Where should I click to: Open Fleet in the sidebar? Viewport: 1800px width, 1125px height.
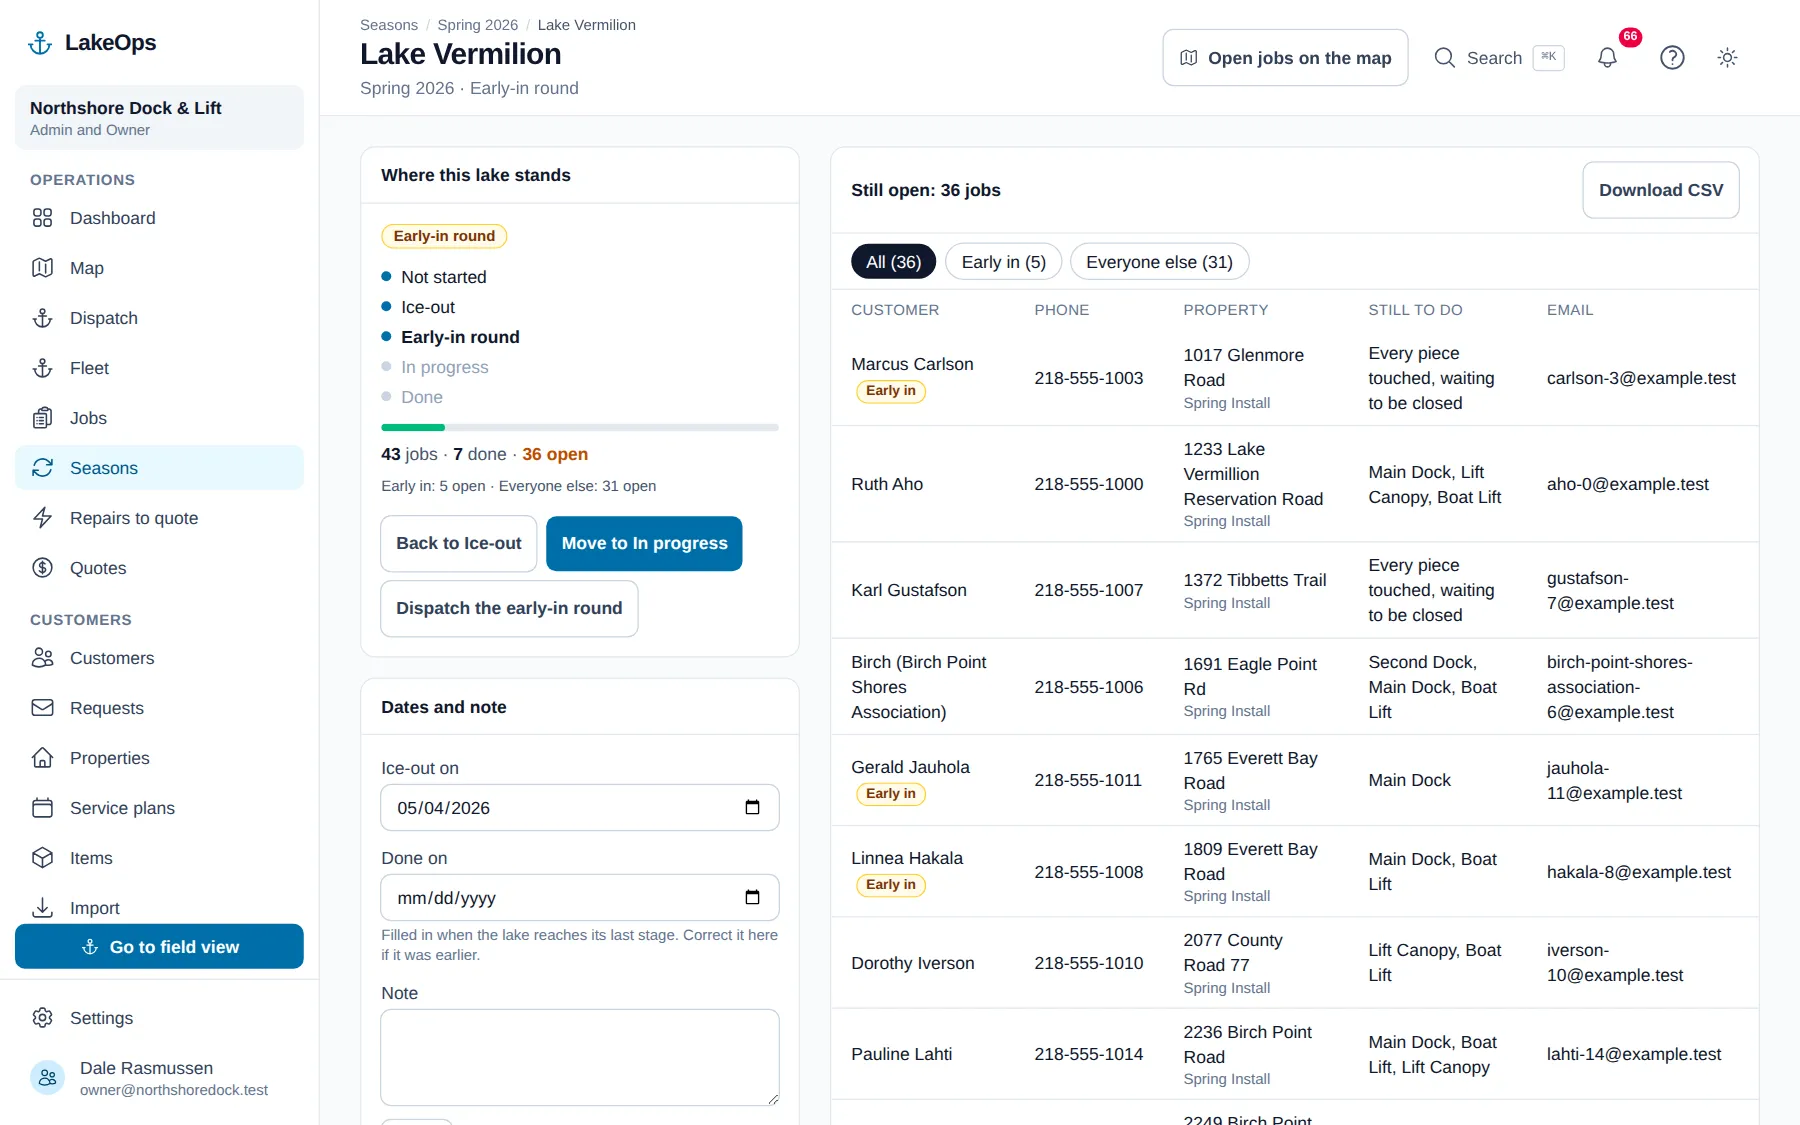point(159,368)
